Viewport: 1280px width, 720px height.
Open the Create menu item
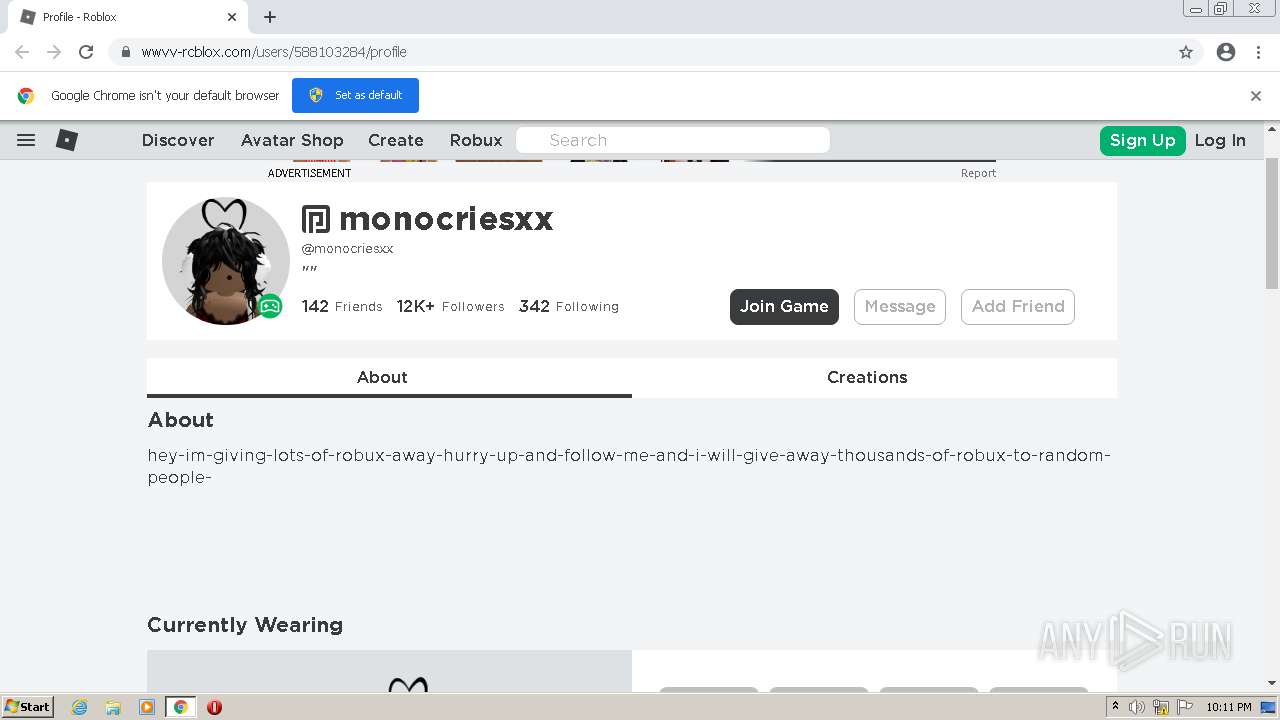point(396,140)
